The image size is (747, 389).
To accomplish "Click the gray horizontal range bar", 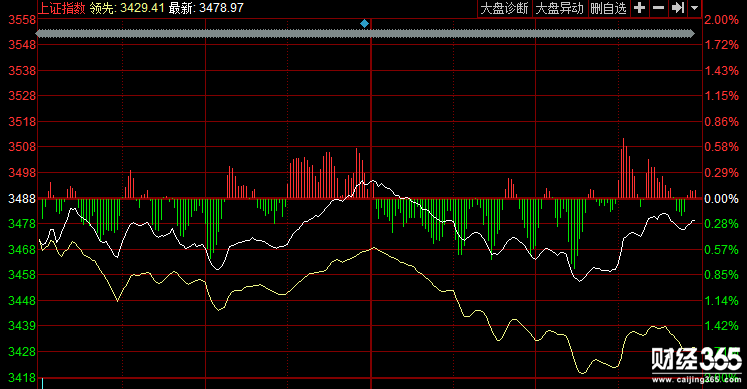I will 365,33.
